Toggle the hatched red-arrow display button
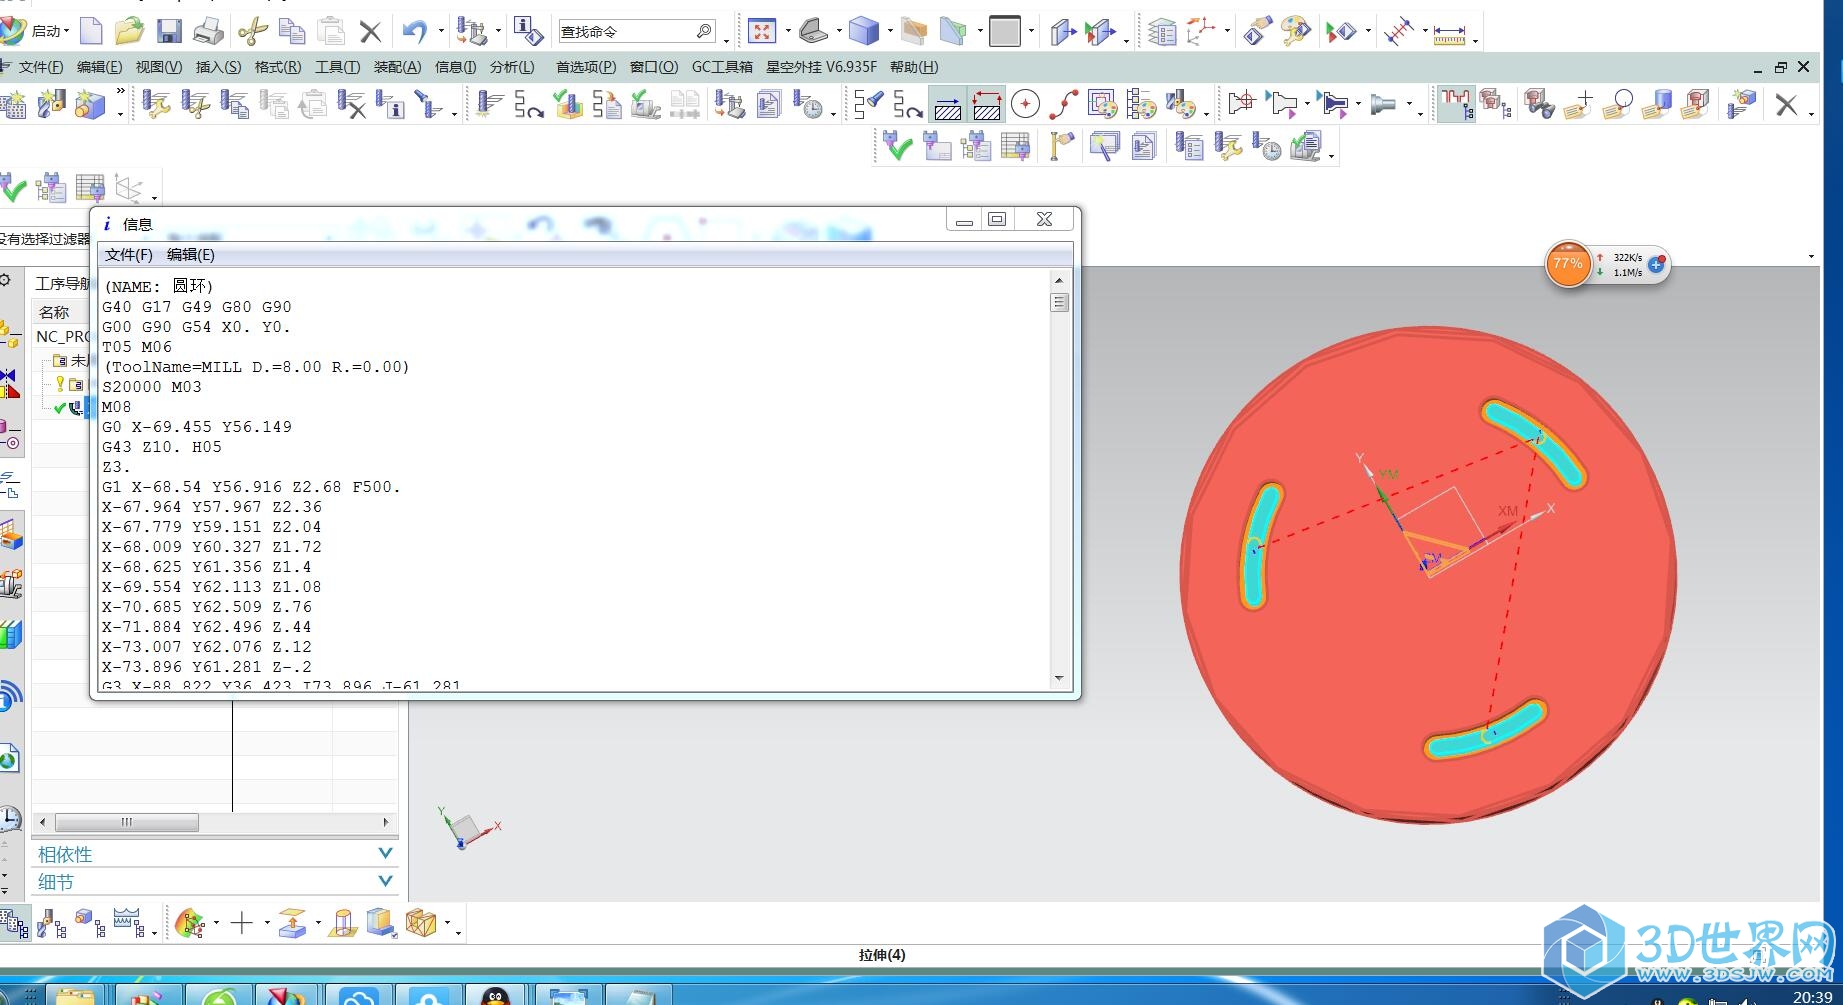This screenshot has width=1843, height=1005. pyautogui.click(x=986, y=104)
